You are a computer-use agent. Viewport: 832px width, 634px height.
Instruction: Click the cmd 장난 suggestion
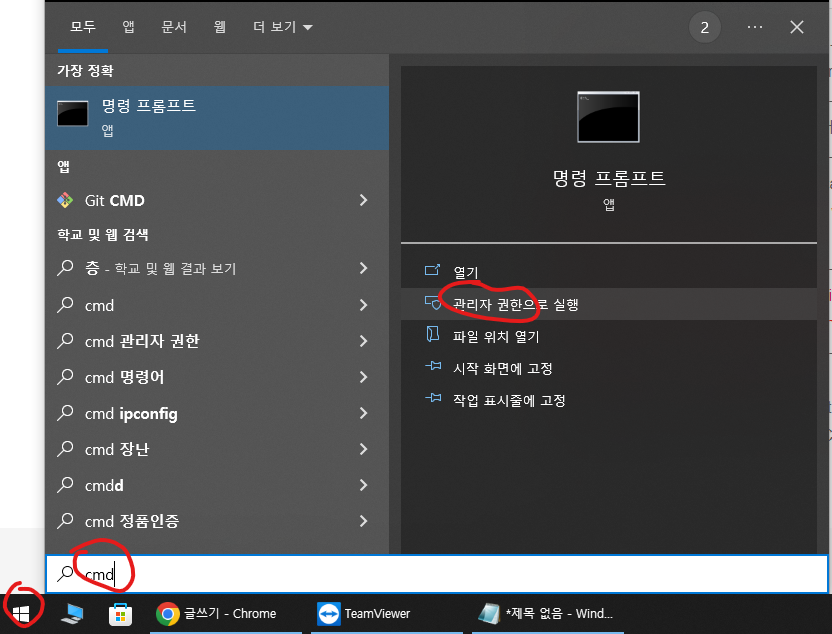(217, 449)
